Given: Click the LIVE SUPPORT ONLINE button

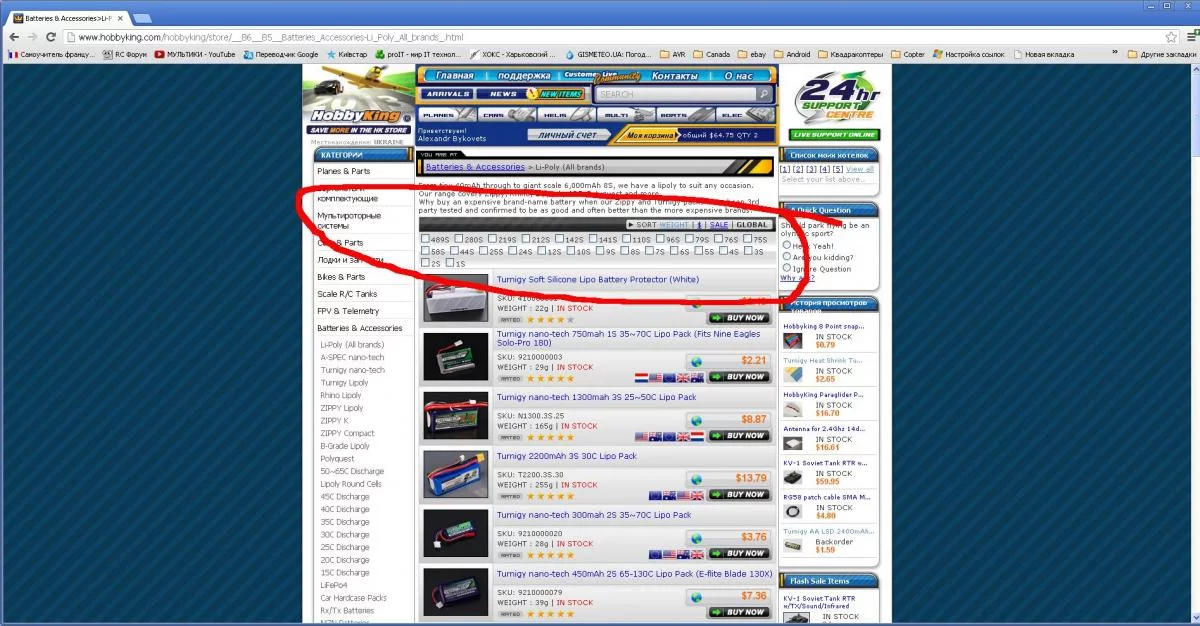Looking at the screenshot, I should pos(835,134).
